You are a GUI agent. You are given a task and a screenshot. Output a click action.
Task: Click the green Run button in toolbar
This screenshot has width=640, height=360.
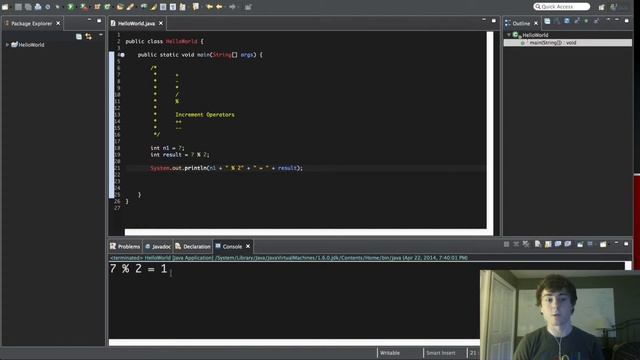[x=71, y=7]
